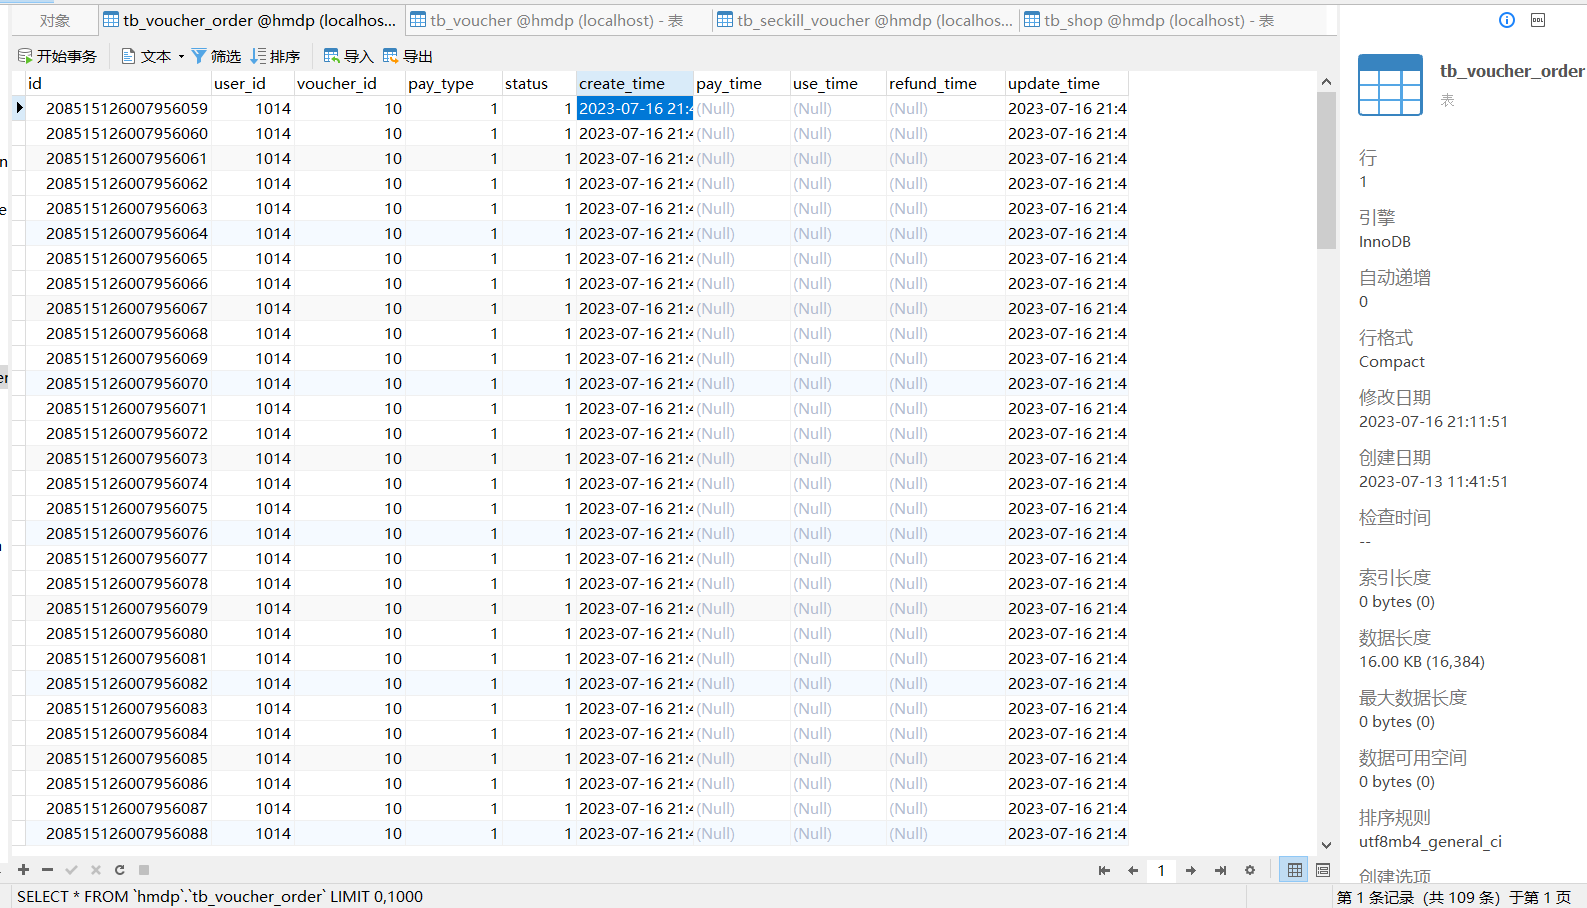Click the refund_time column header
The image size is (1587, 908).
[x=945, y=83]
